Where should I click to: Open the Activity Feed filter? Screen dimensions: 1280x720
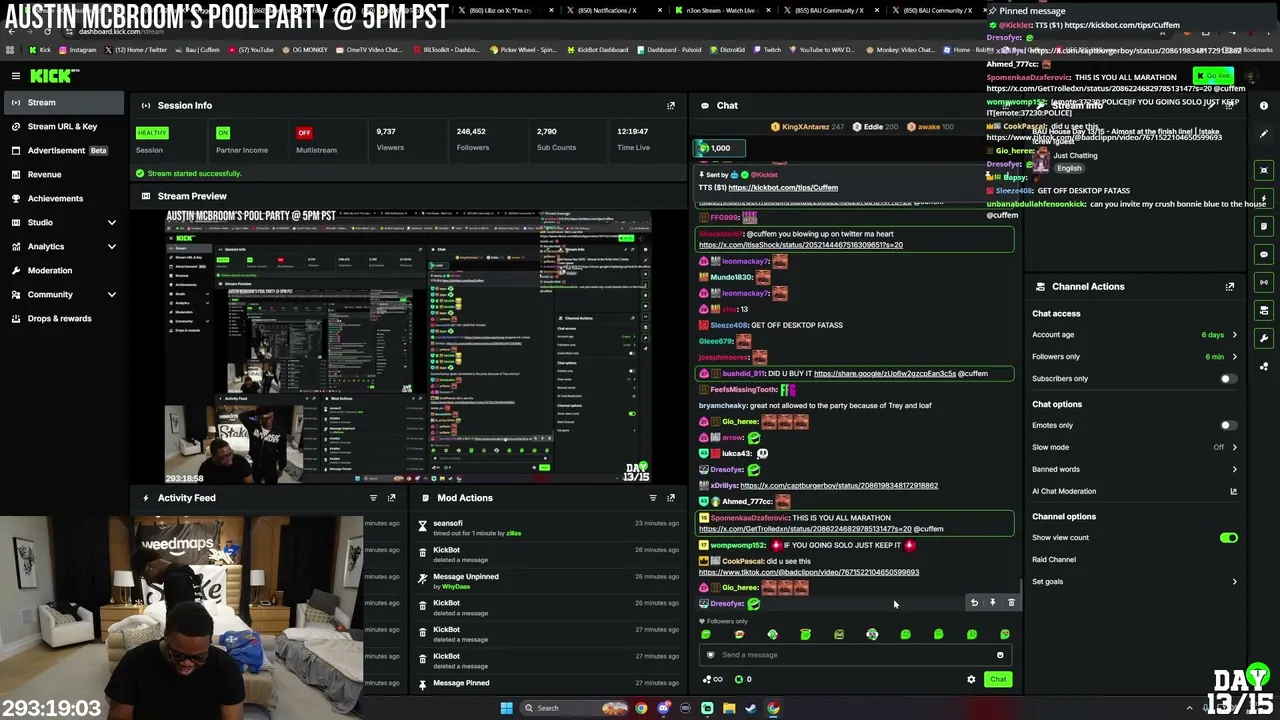(x=373, y=498)
